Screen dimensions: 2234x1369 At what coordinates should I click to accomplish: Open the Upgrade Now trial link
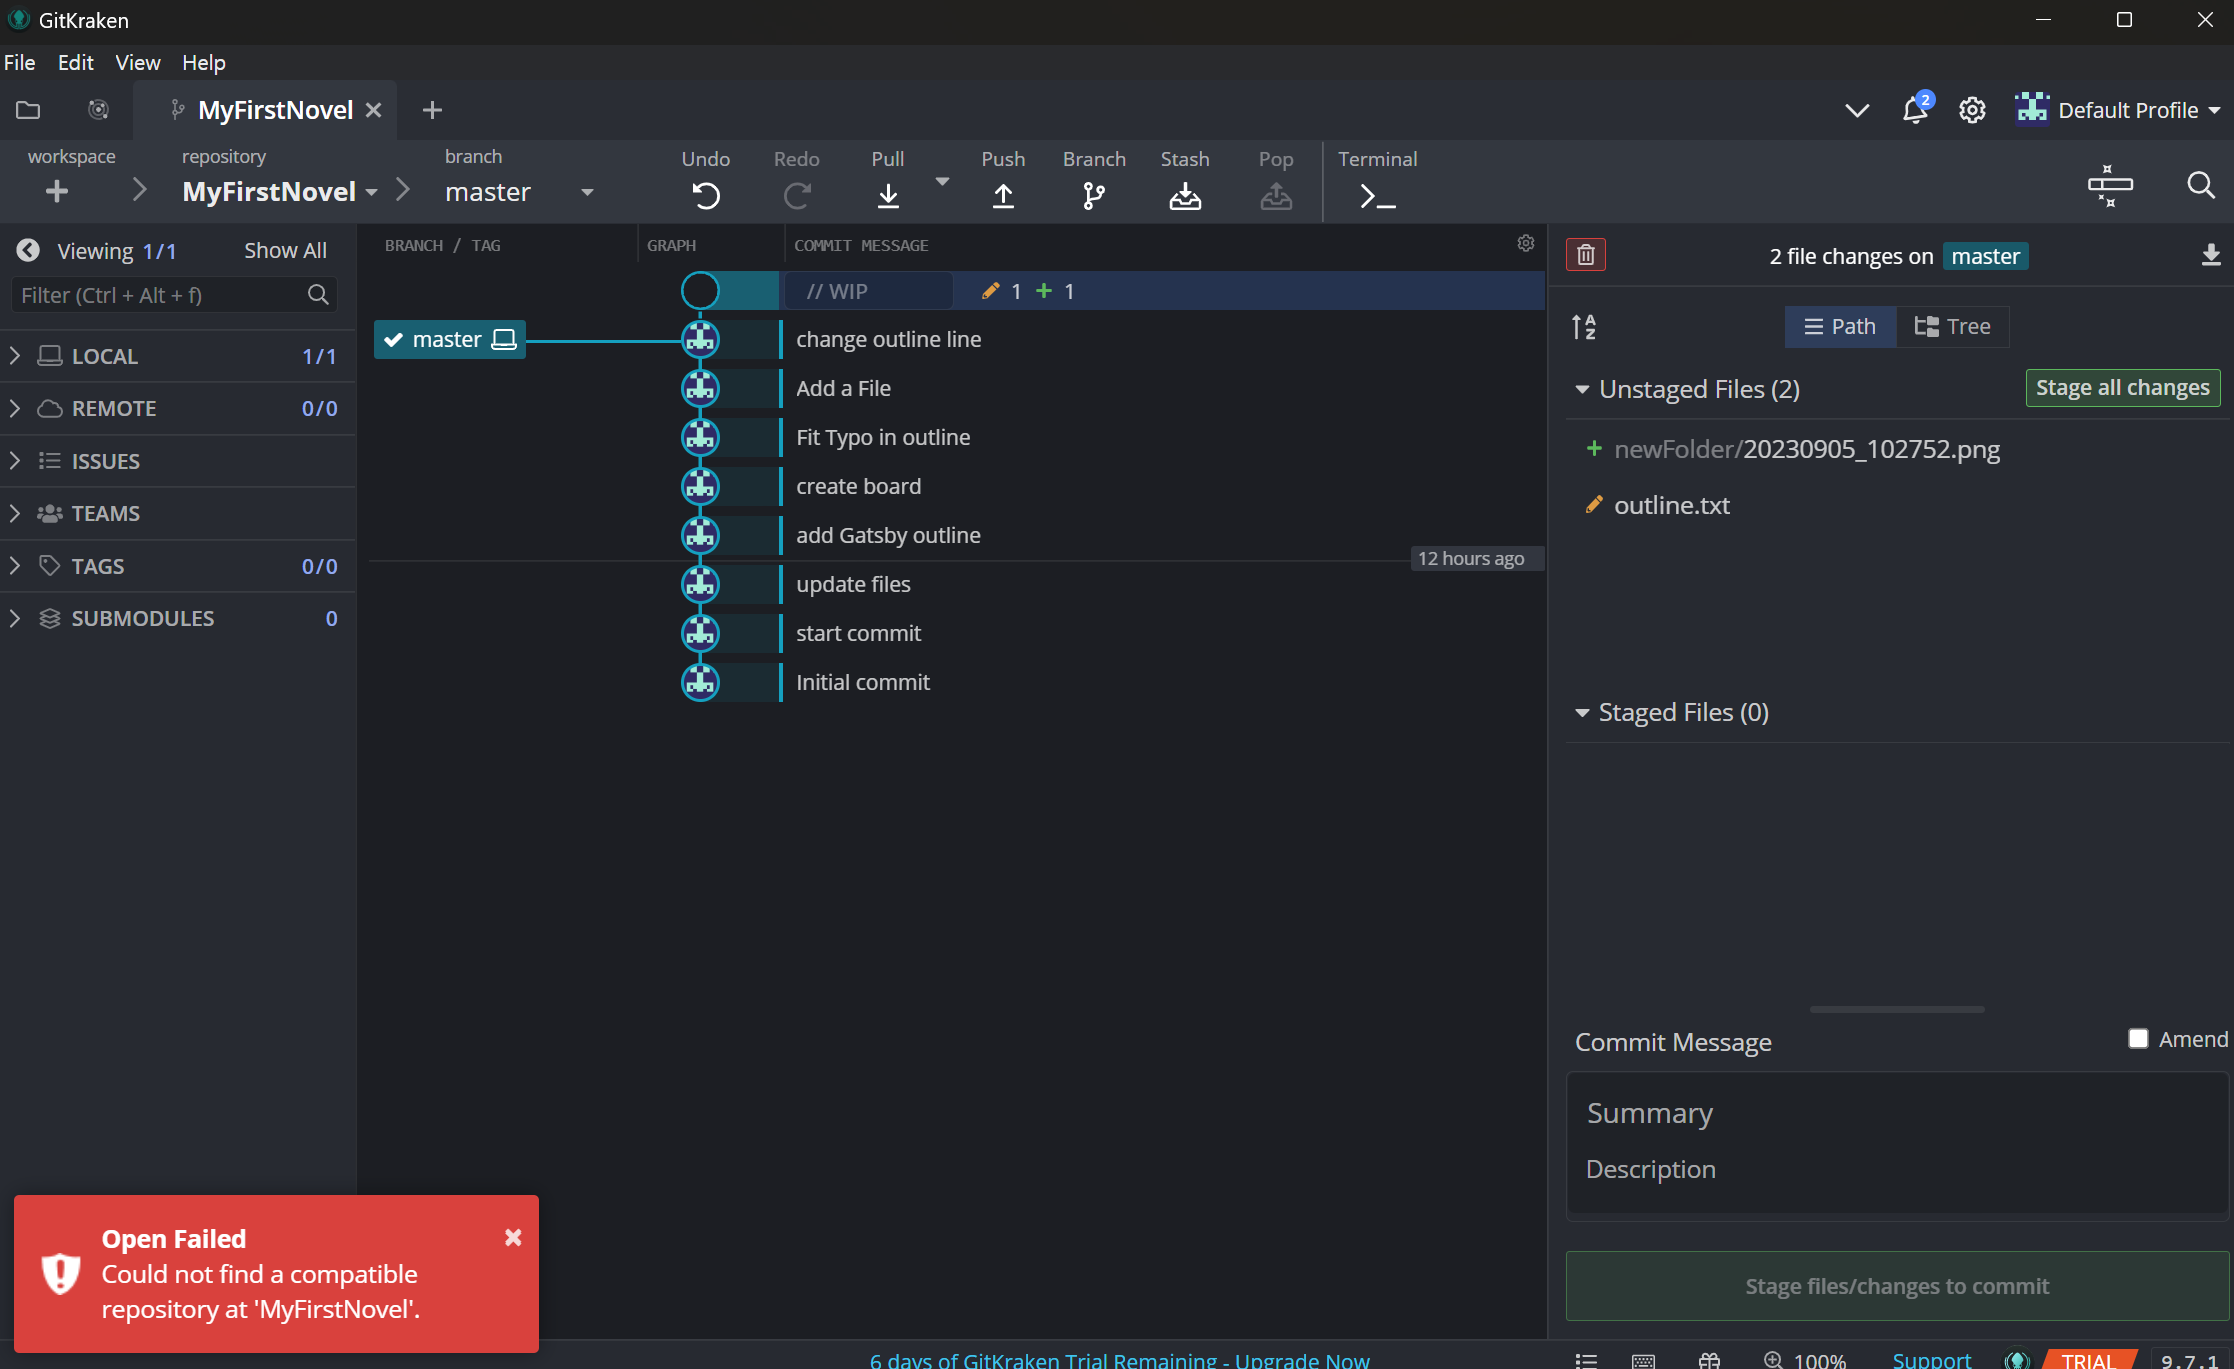[x=1119, y=1360]
